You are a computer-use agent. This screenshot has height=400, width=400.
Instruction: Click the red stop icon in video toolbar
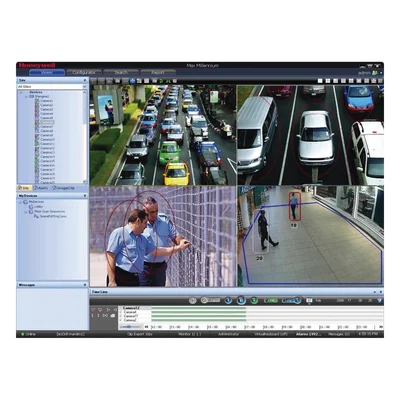coord(175,81)
